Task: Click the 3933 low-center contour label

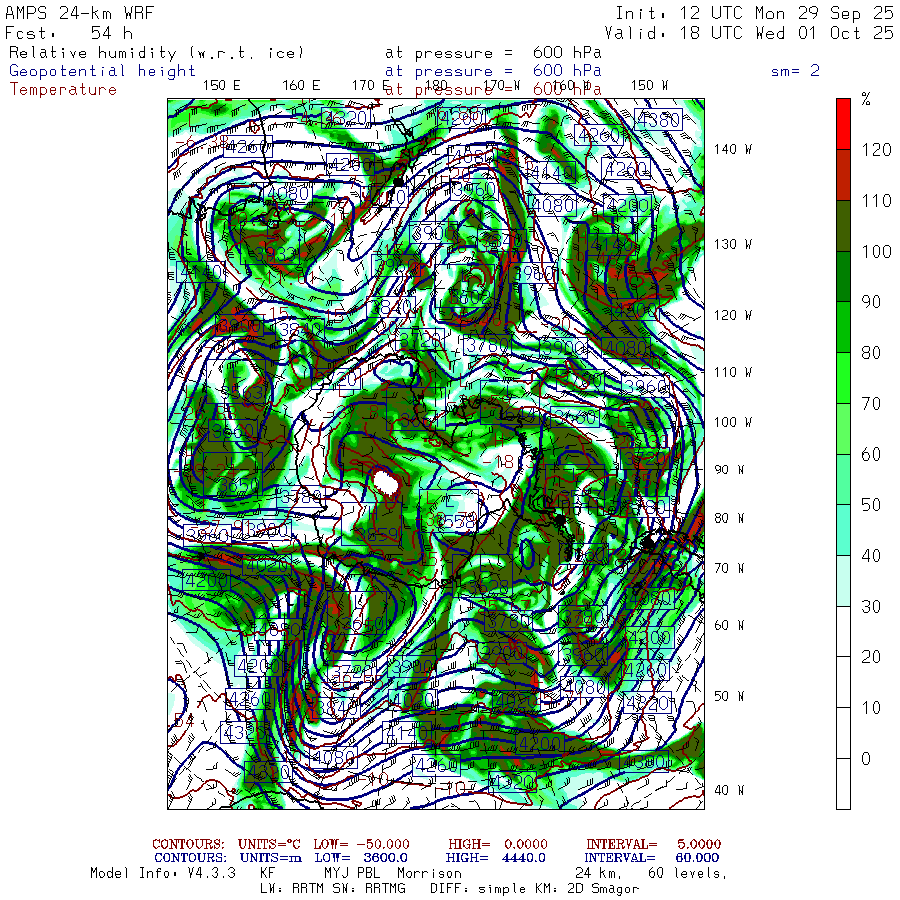Action: [x=275, y=254]
